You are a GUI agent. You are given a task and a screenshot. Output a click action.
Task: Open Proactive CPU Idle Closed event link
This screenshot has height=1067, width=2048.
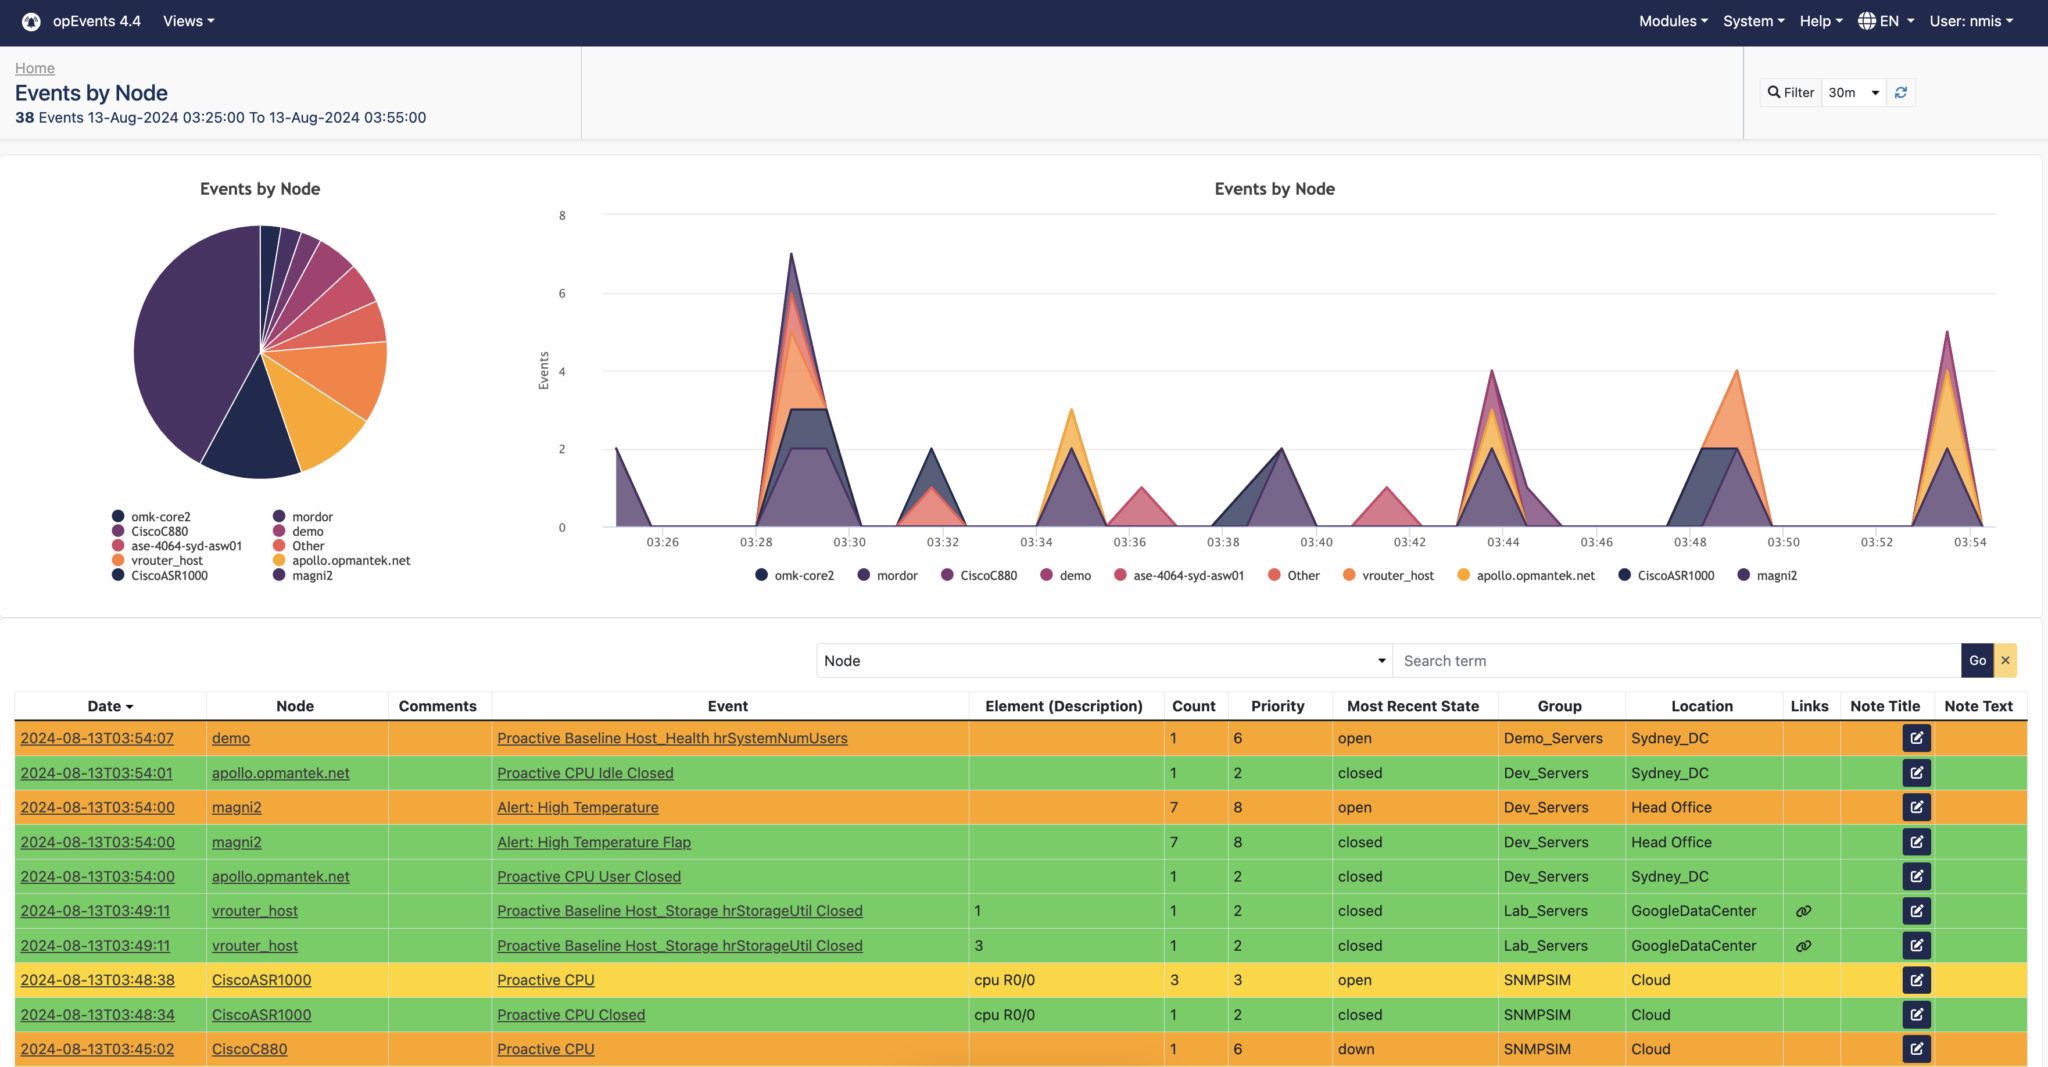pos(585,773)
